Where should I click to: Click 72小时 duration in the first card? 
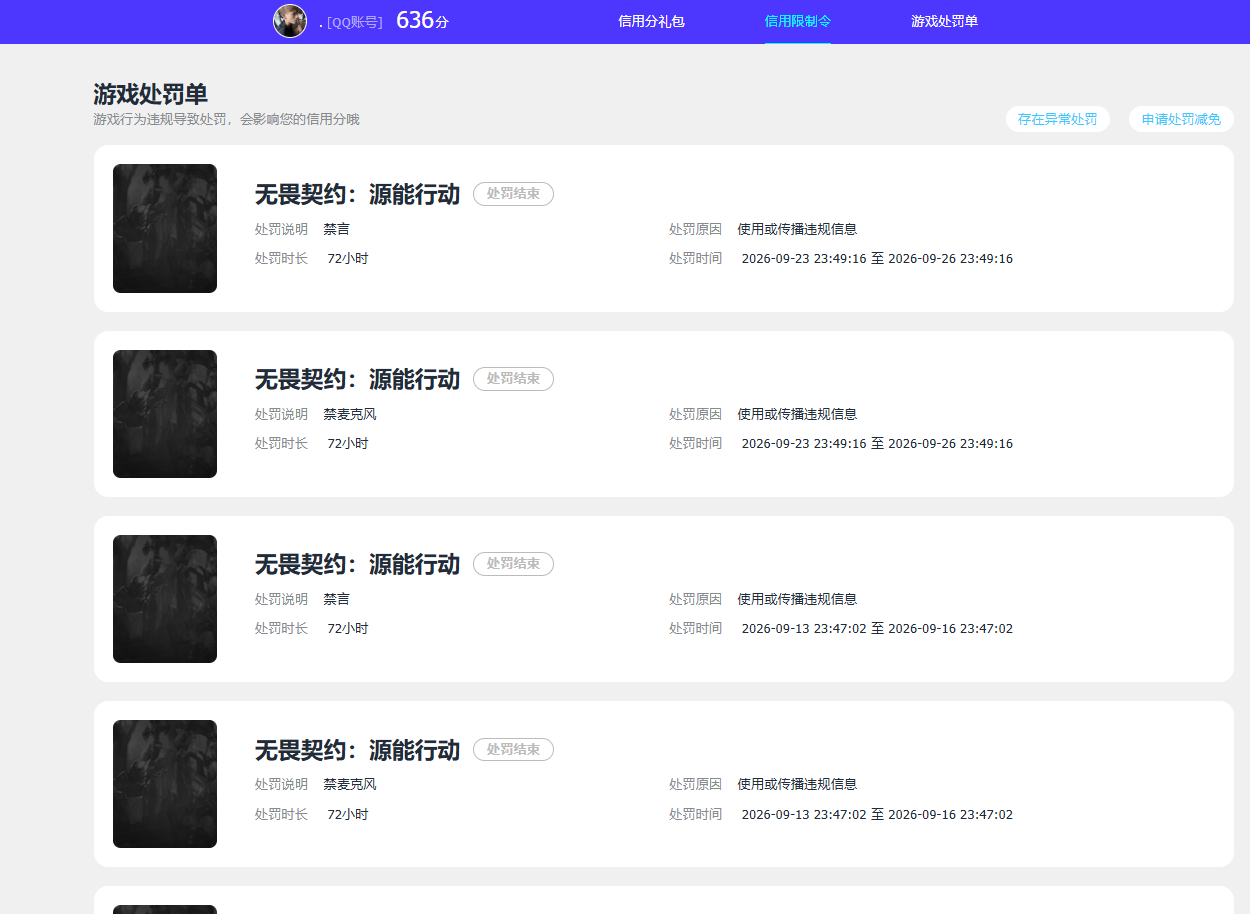pyautogui.click(x=348, y=258)
